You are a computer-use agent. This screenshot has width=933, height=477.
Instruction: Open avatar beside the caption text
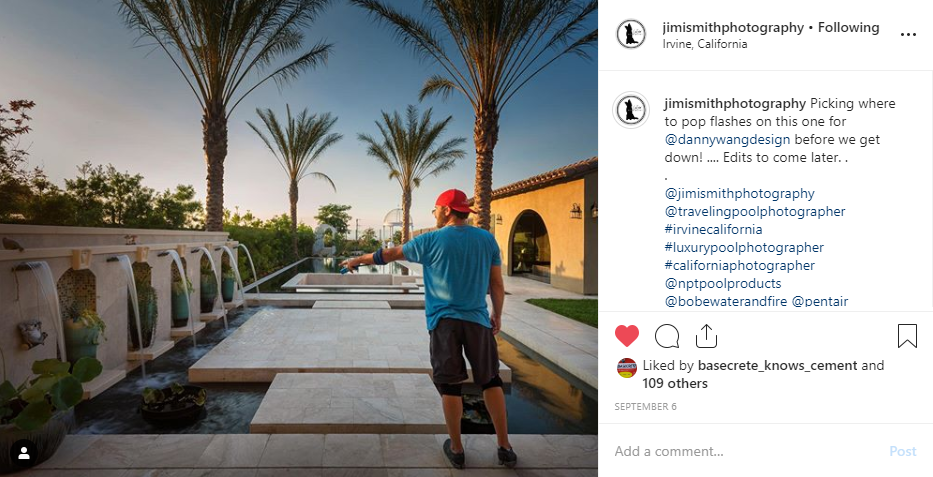point(631,110)
